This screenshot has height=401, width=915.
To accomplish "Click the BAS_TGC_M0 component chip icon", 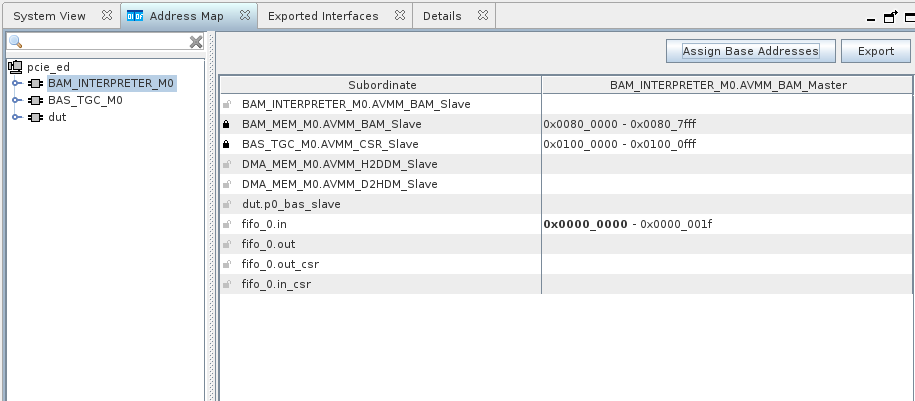I will (x=36, y=100).
